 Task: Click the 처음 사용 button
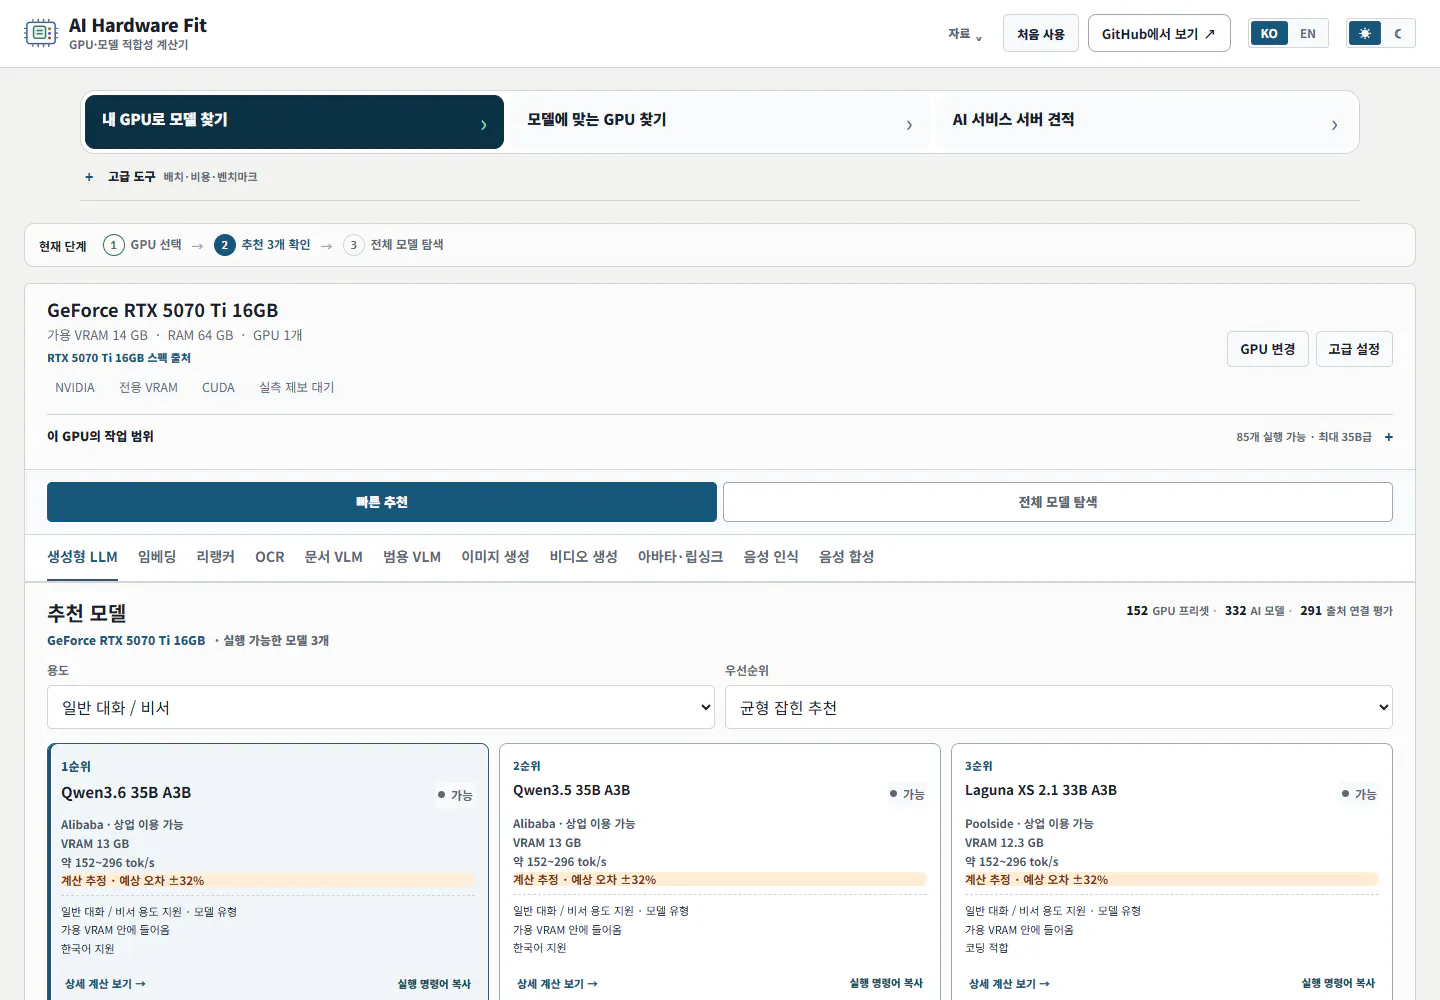(x=1041, y=34)
